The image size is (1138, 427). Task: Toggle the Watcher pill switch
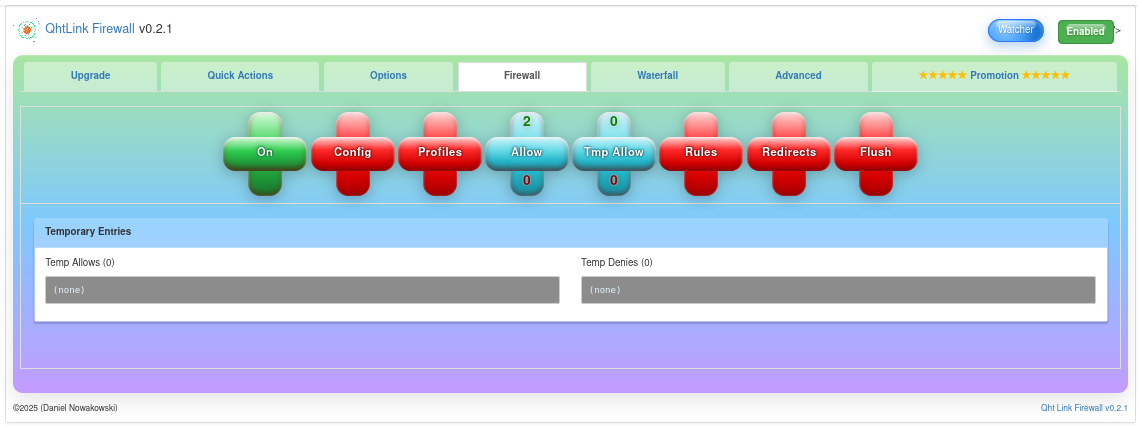coord(1015,30)
